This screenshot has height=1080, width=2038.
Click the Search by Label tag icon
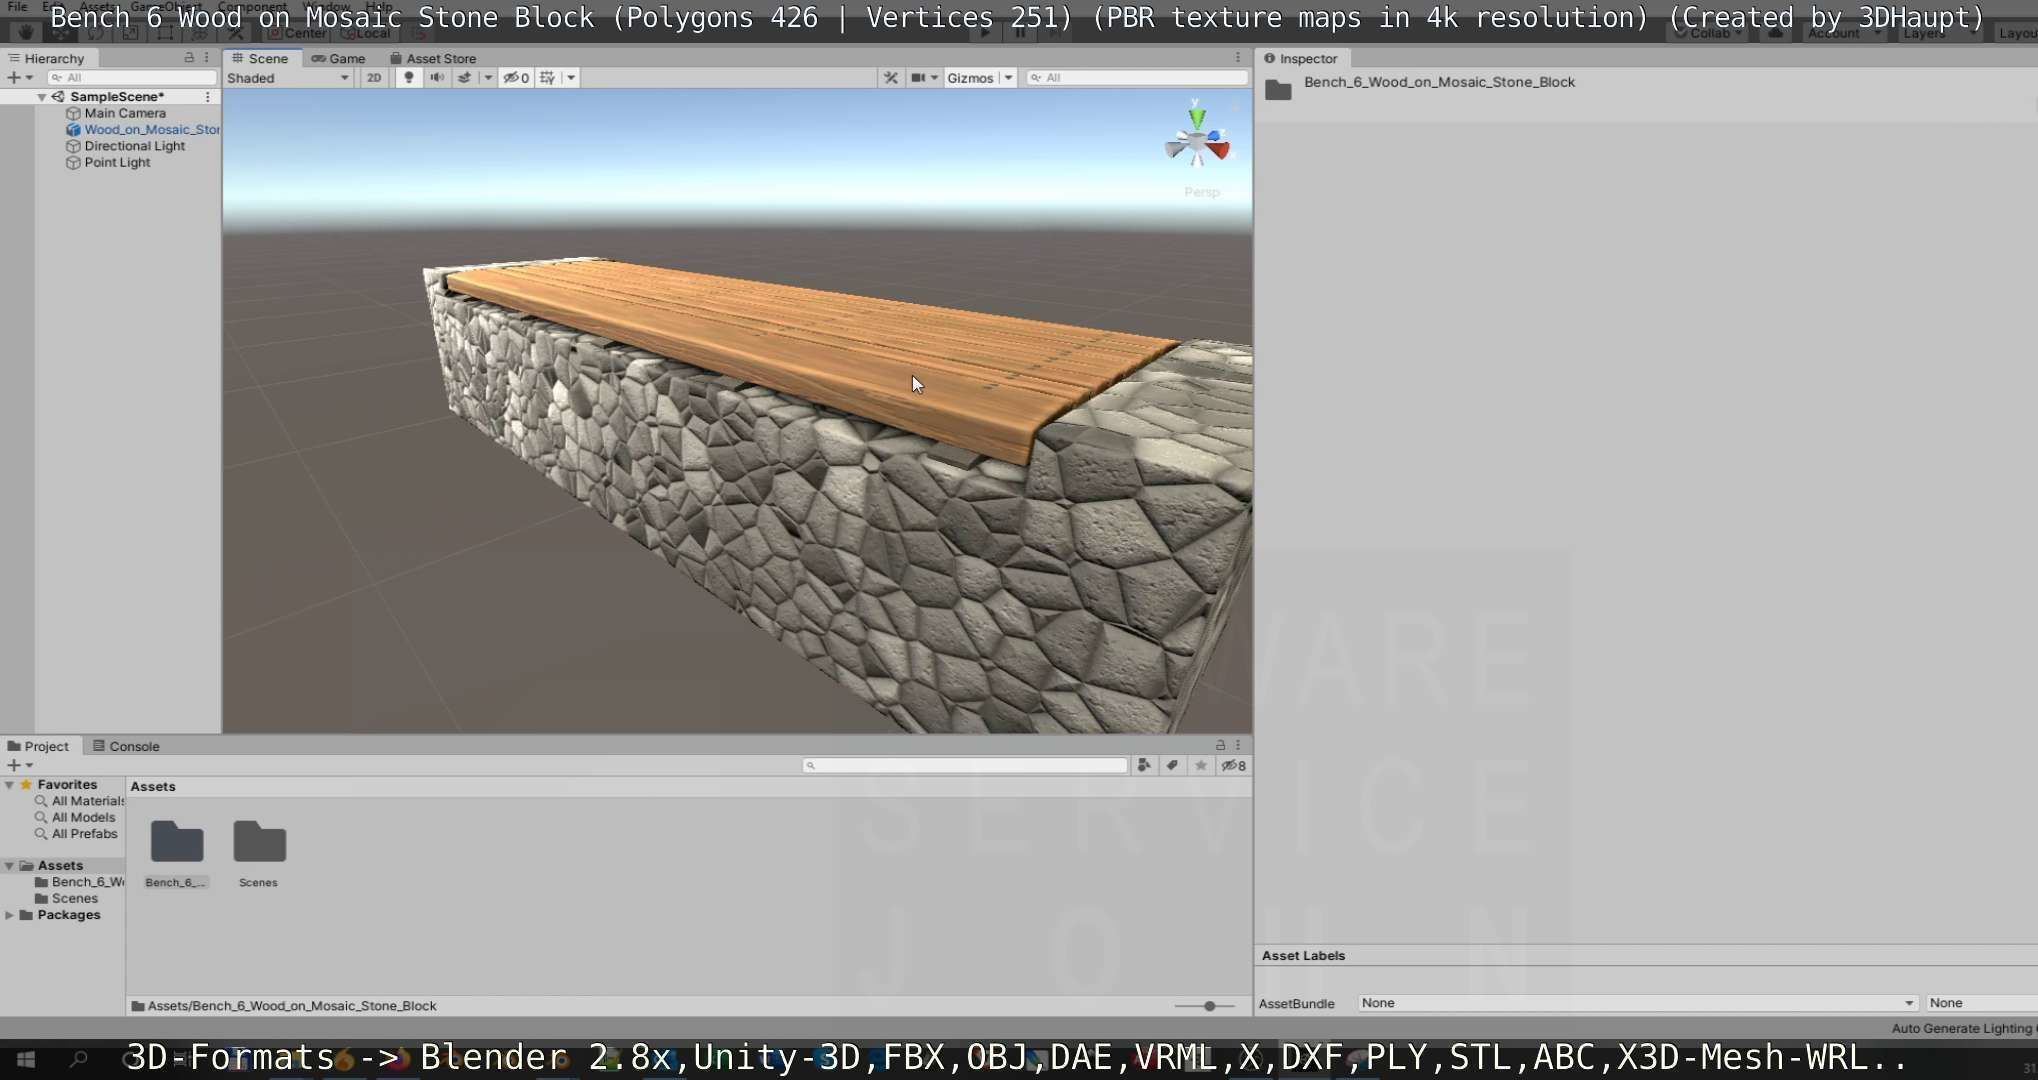point(1172,765)
